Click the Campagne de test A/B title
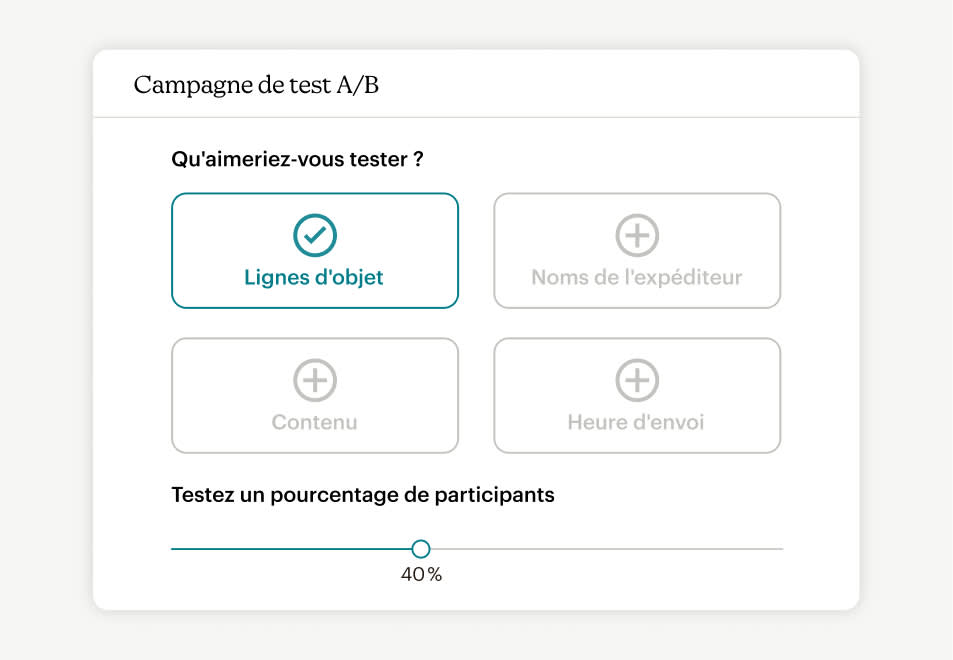 tap(256, 85)
